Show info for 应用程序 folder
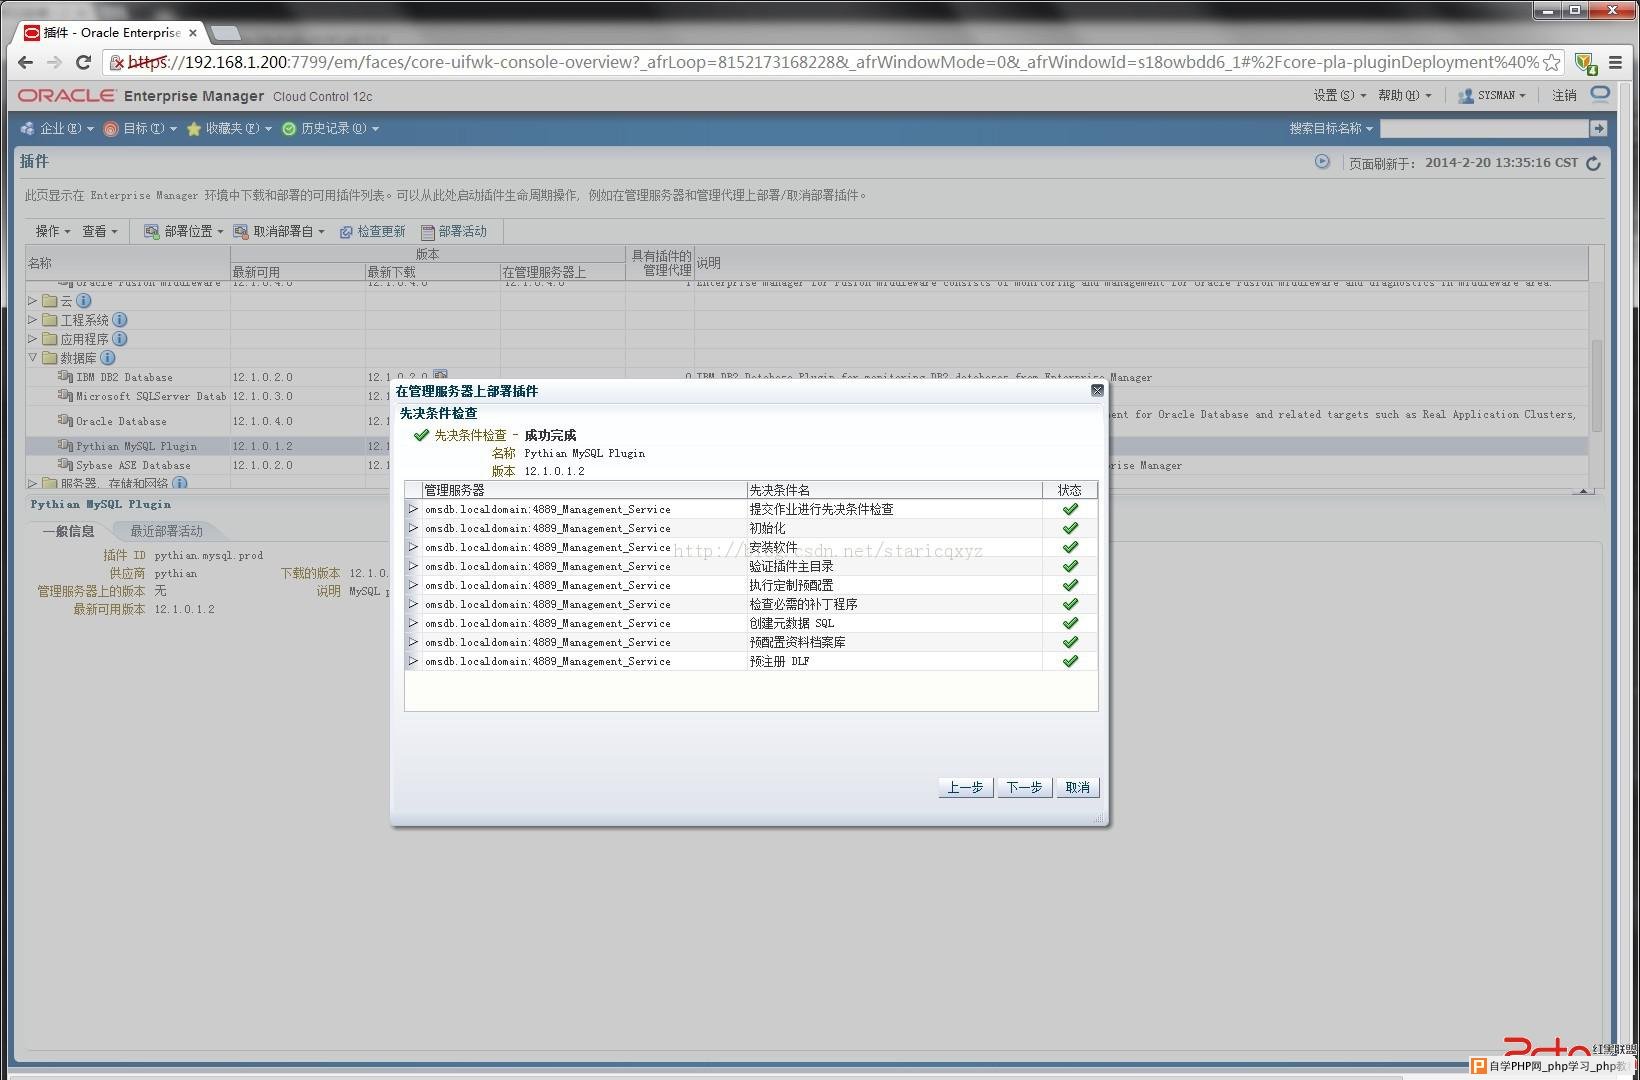 120,339
